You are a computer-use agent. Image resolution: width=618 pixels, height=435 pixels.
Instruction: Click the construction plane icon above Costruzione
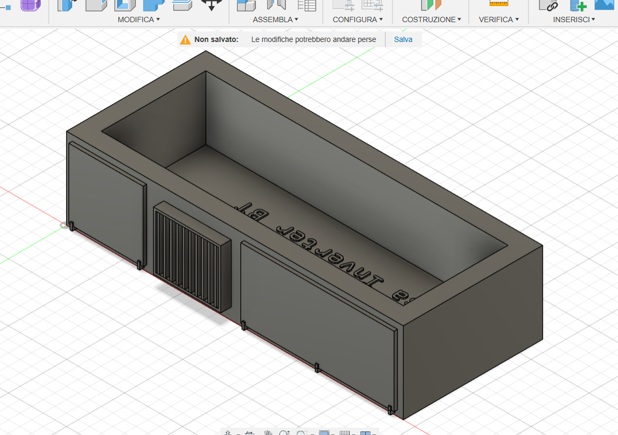click(430, 5)
